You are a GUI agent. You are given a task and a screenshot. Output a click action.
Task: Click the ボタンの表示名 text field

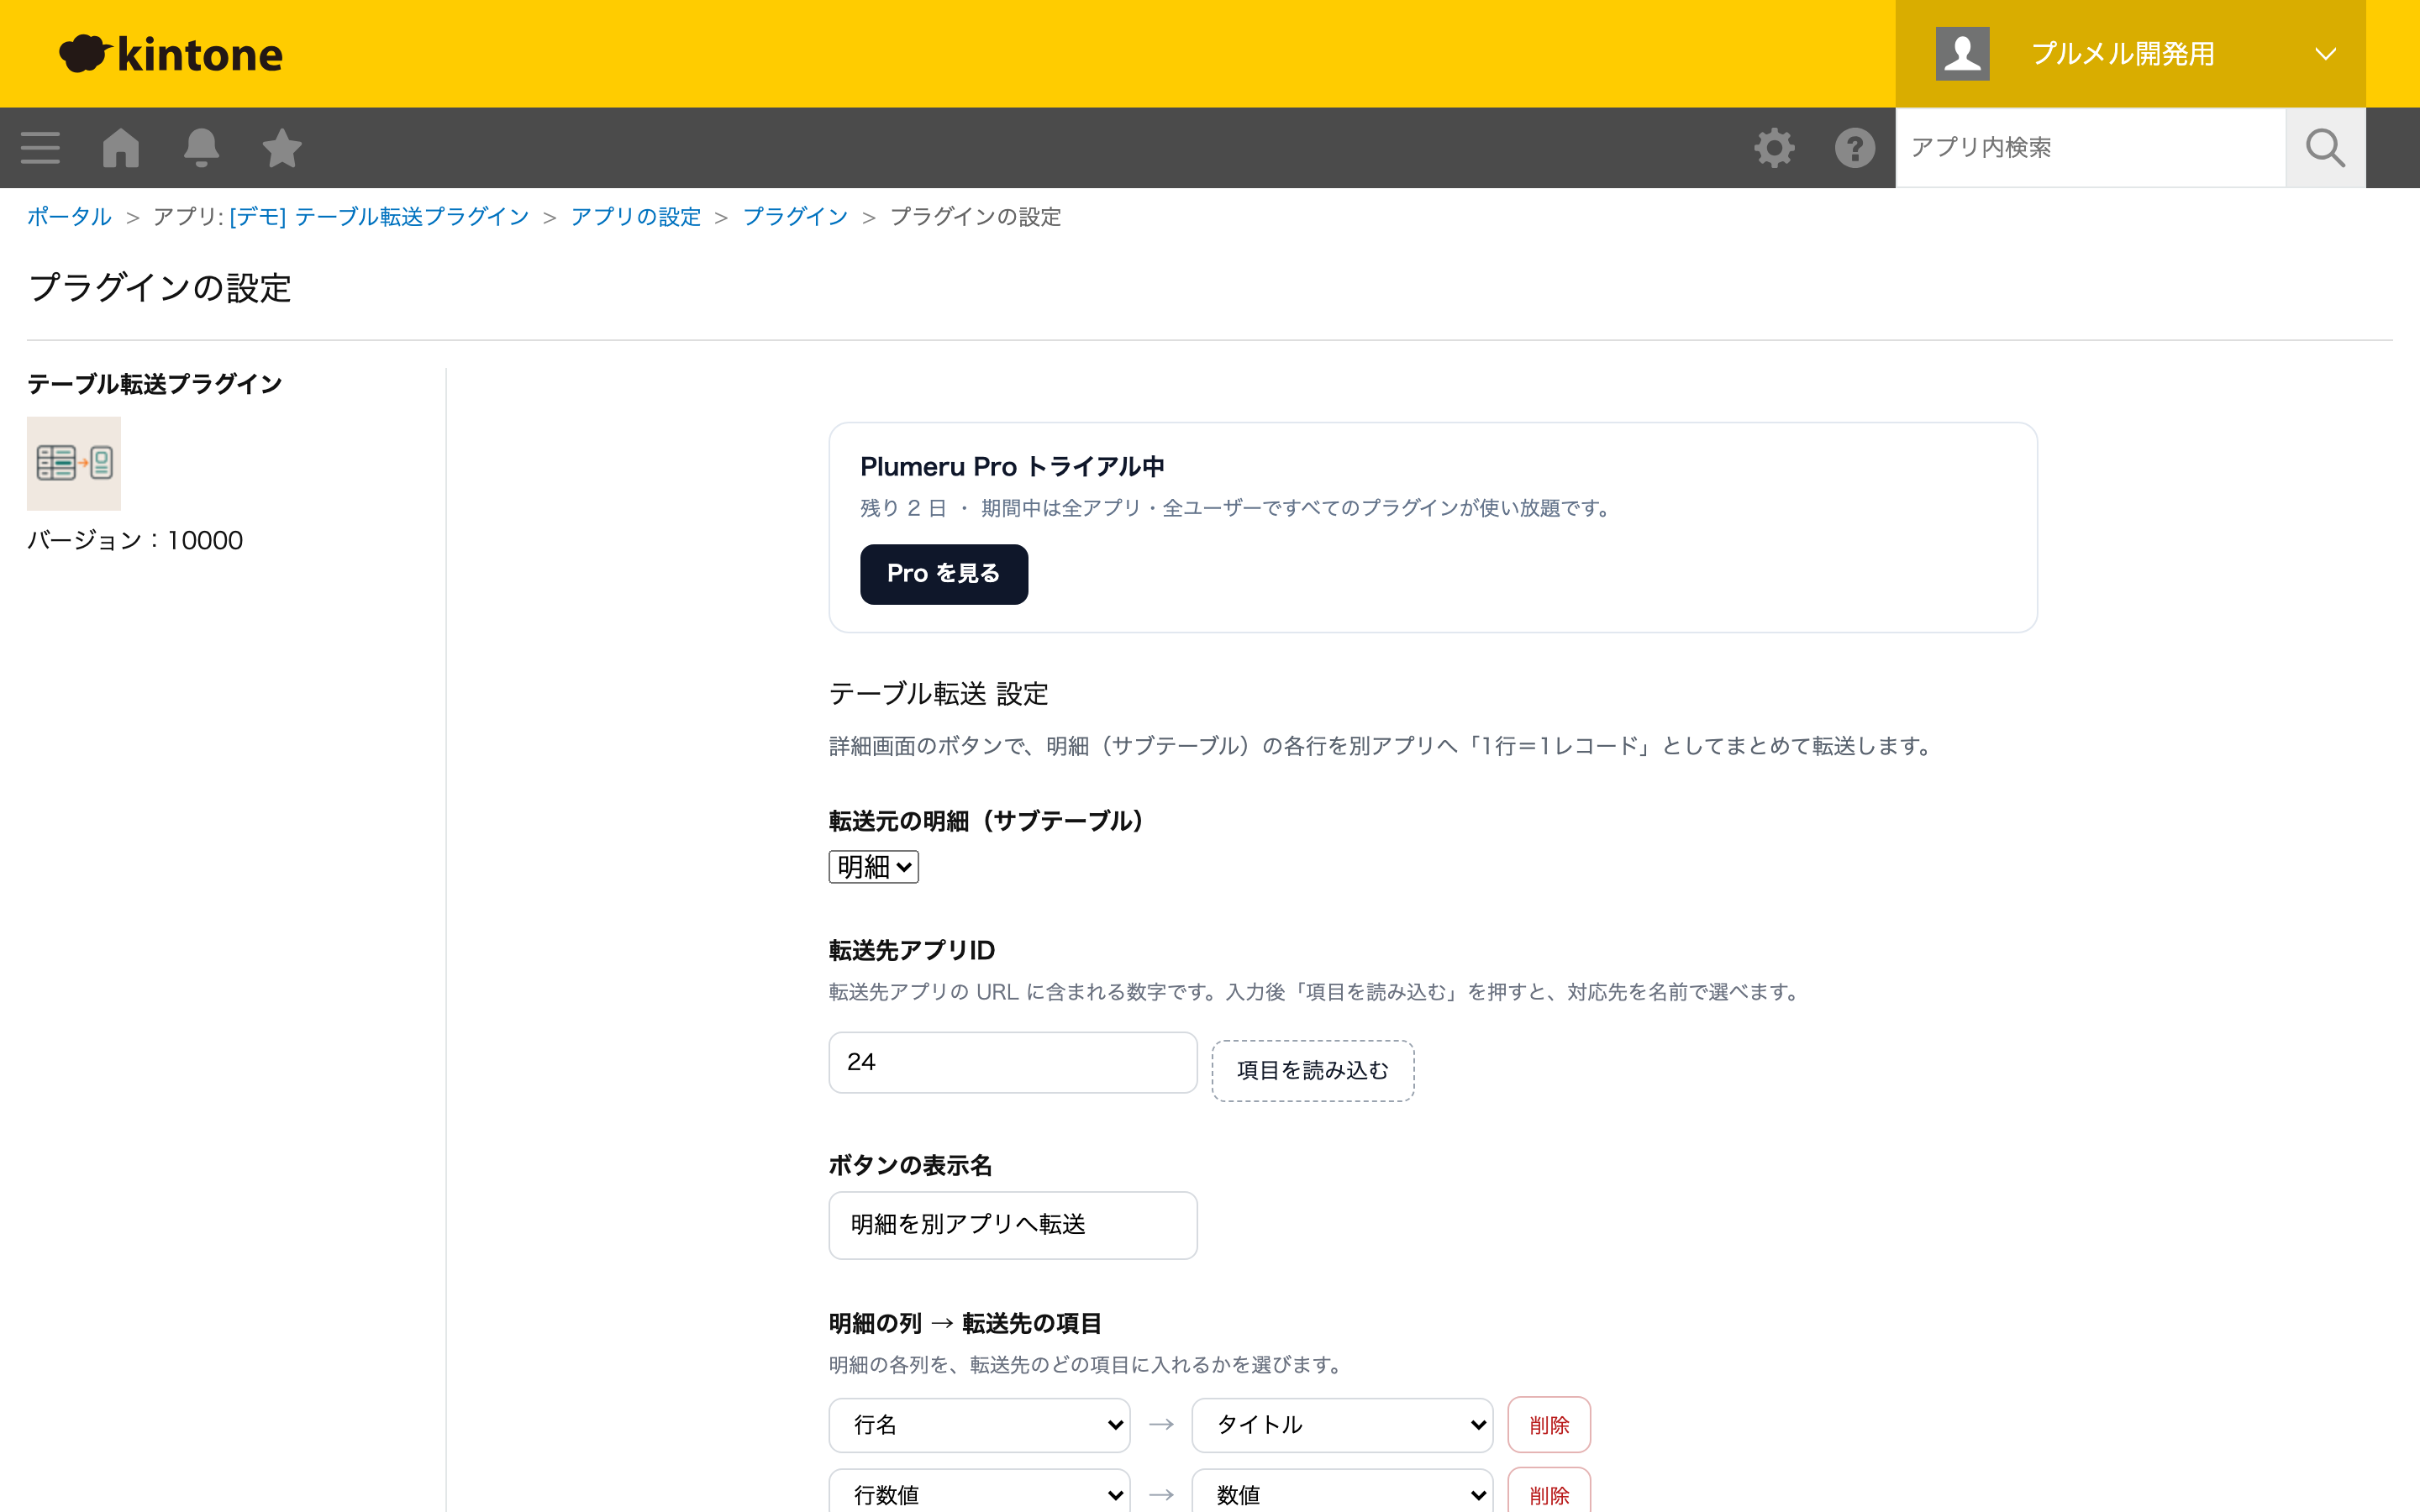point(1013,1225)
